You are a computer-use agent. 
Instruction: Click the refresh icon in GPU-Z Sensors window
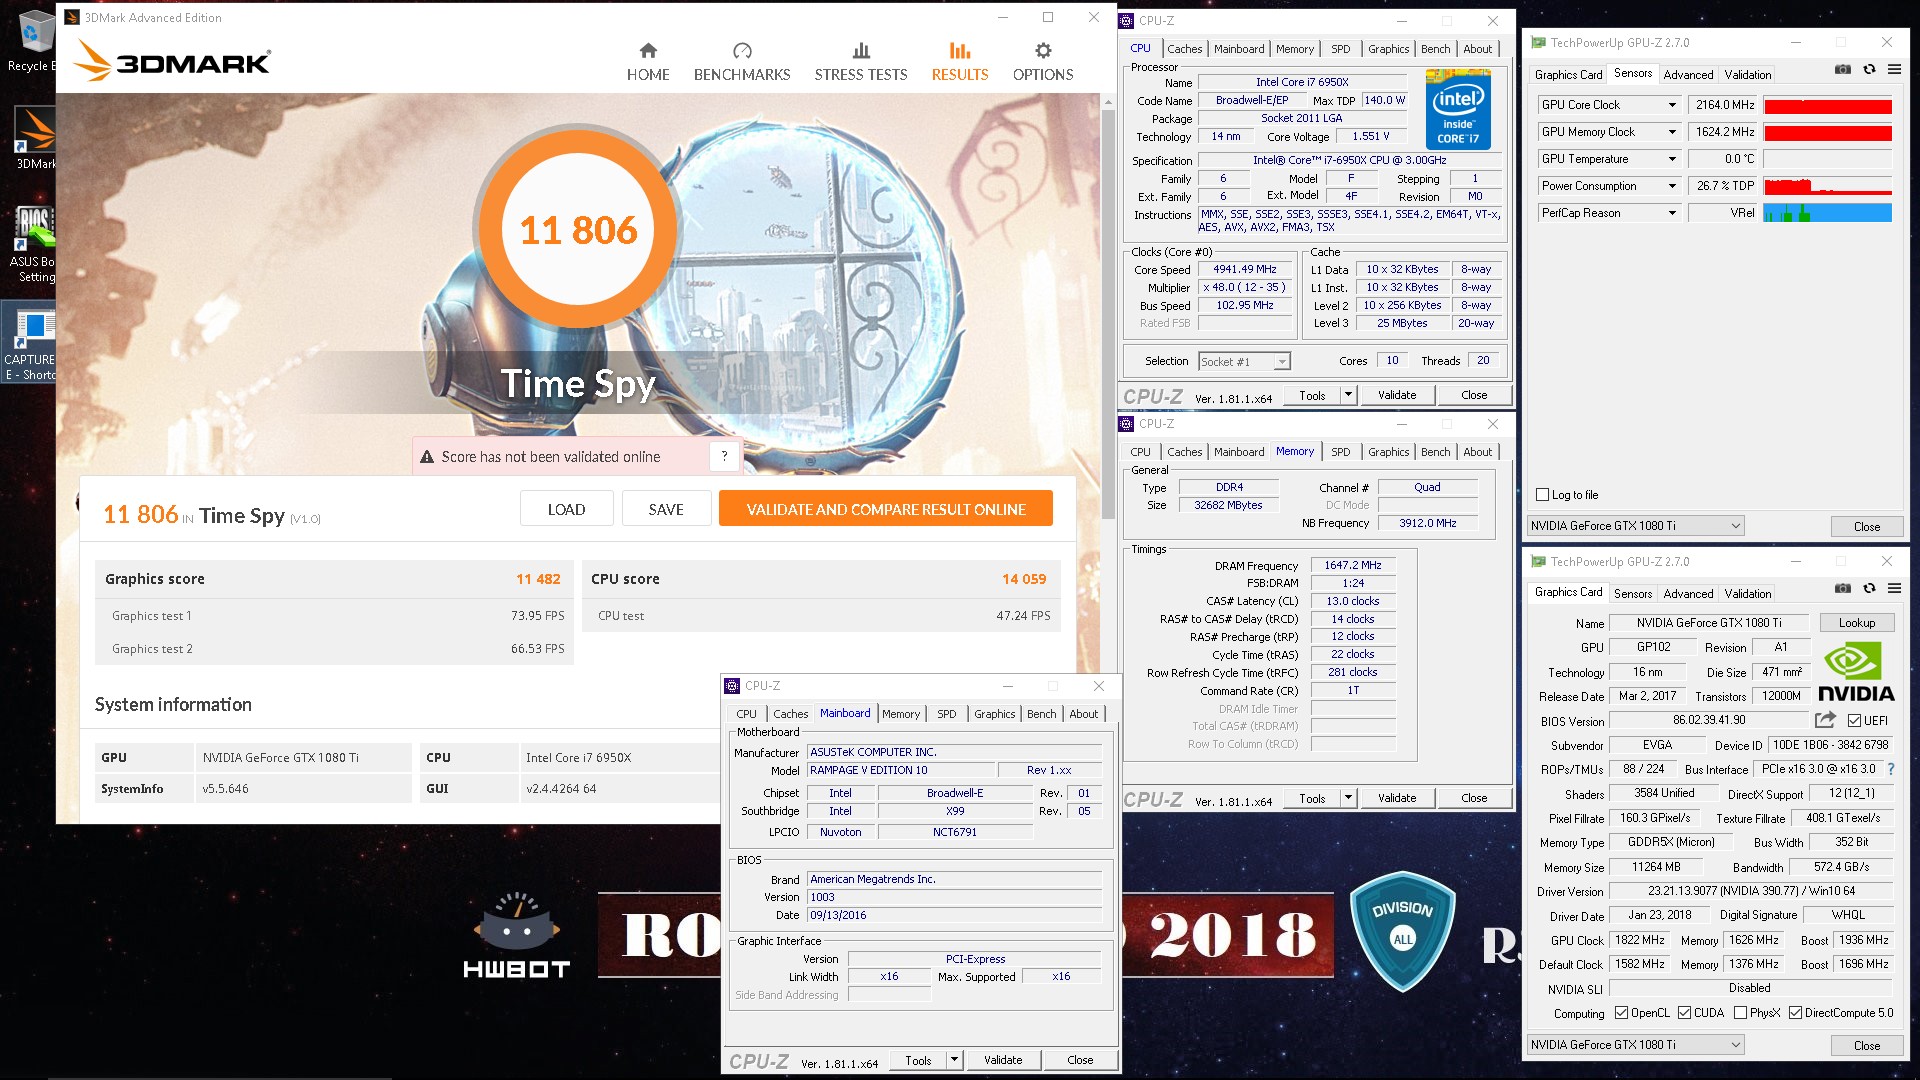tap(1869, 70)
